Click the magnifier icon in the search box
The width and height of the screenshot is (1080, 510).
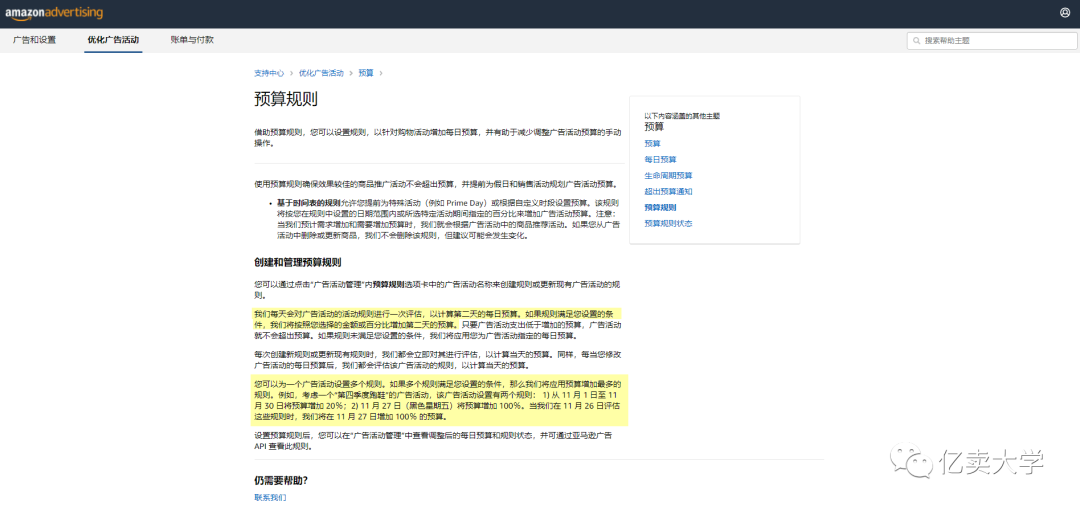(916, 41)
